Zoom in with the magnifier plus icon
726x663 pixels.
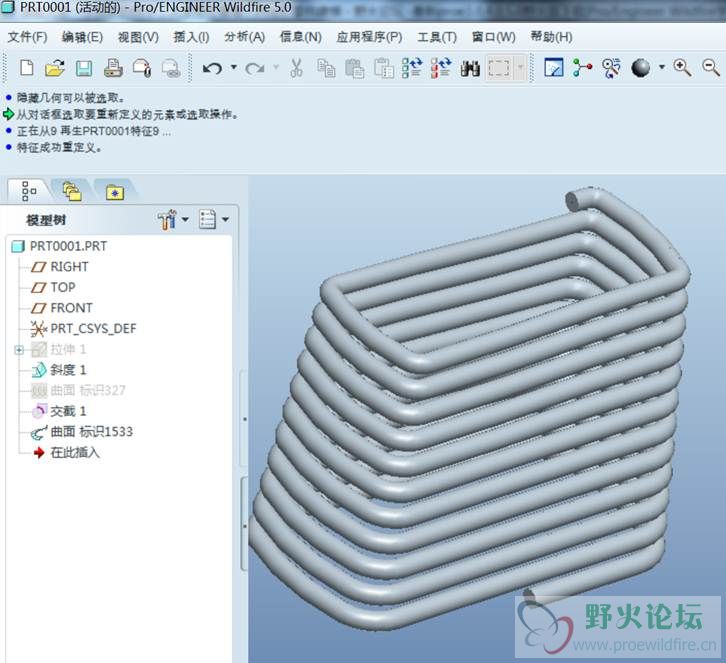pos(682,68)
